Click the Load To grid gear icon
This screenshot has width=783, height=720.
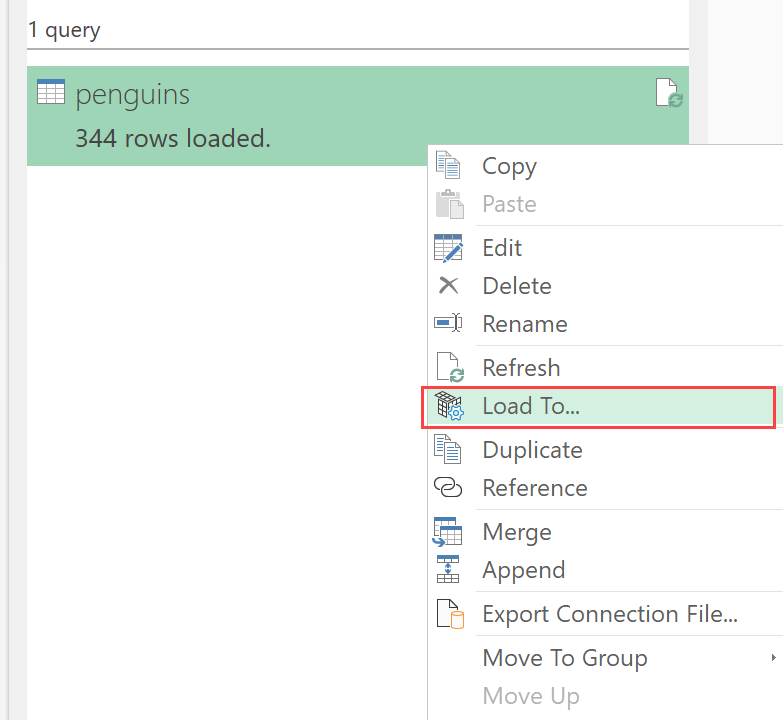click(449, 405)
